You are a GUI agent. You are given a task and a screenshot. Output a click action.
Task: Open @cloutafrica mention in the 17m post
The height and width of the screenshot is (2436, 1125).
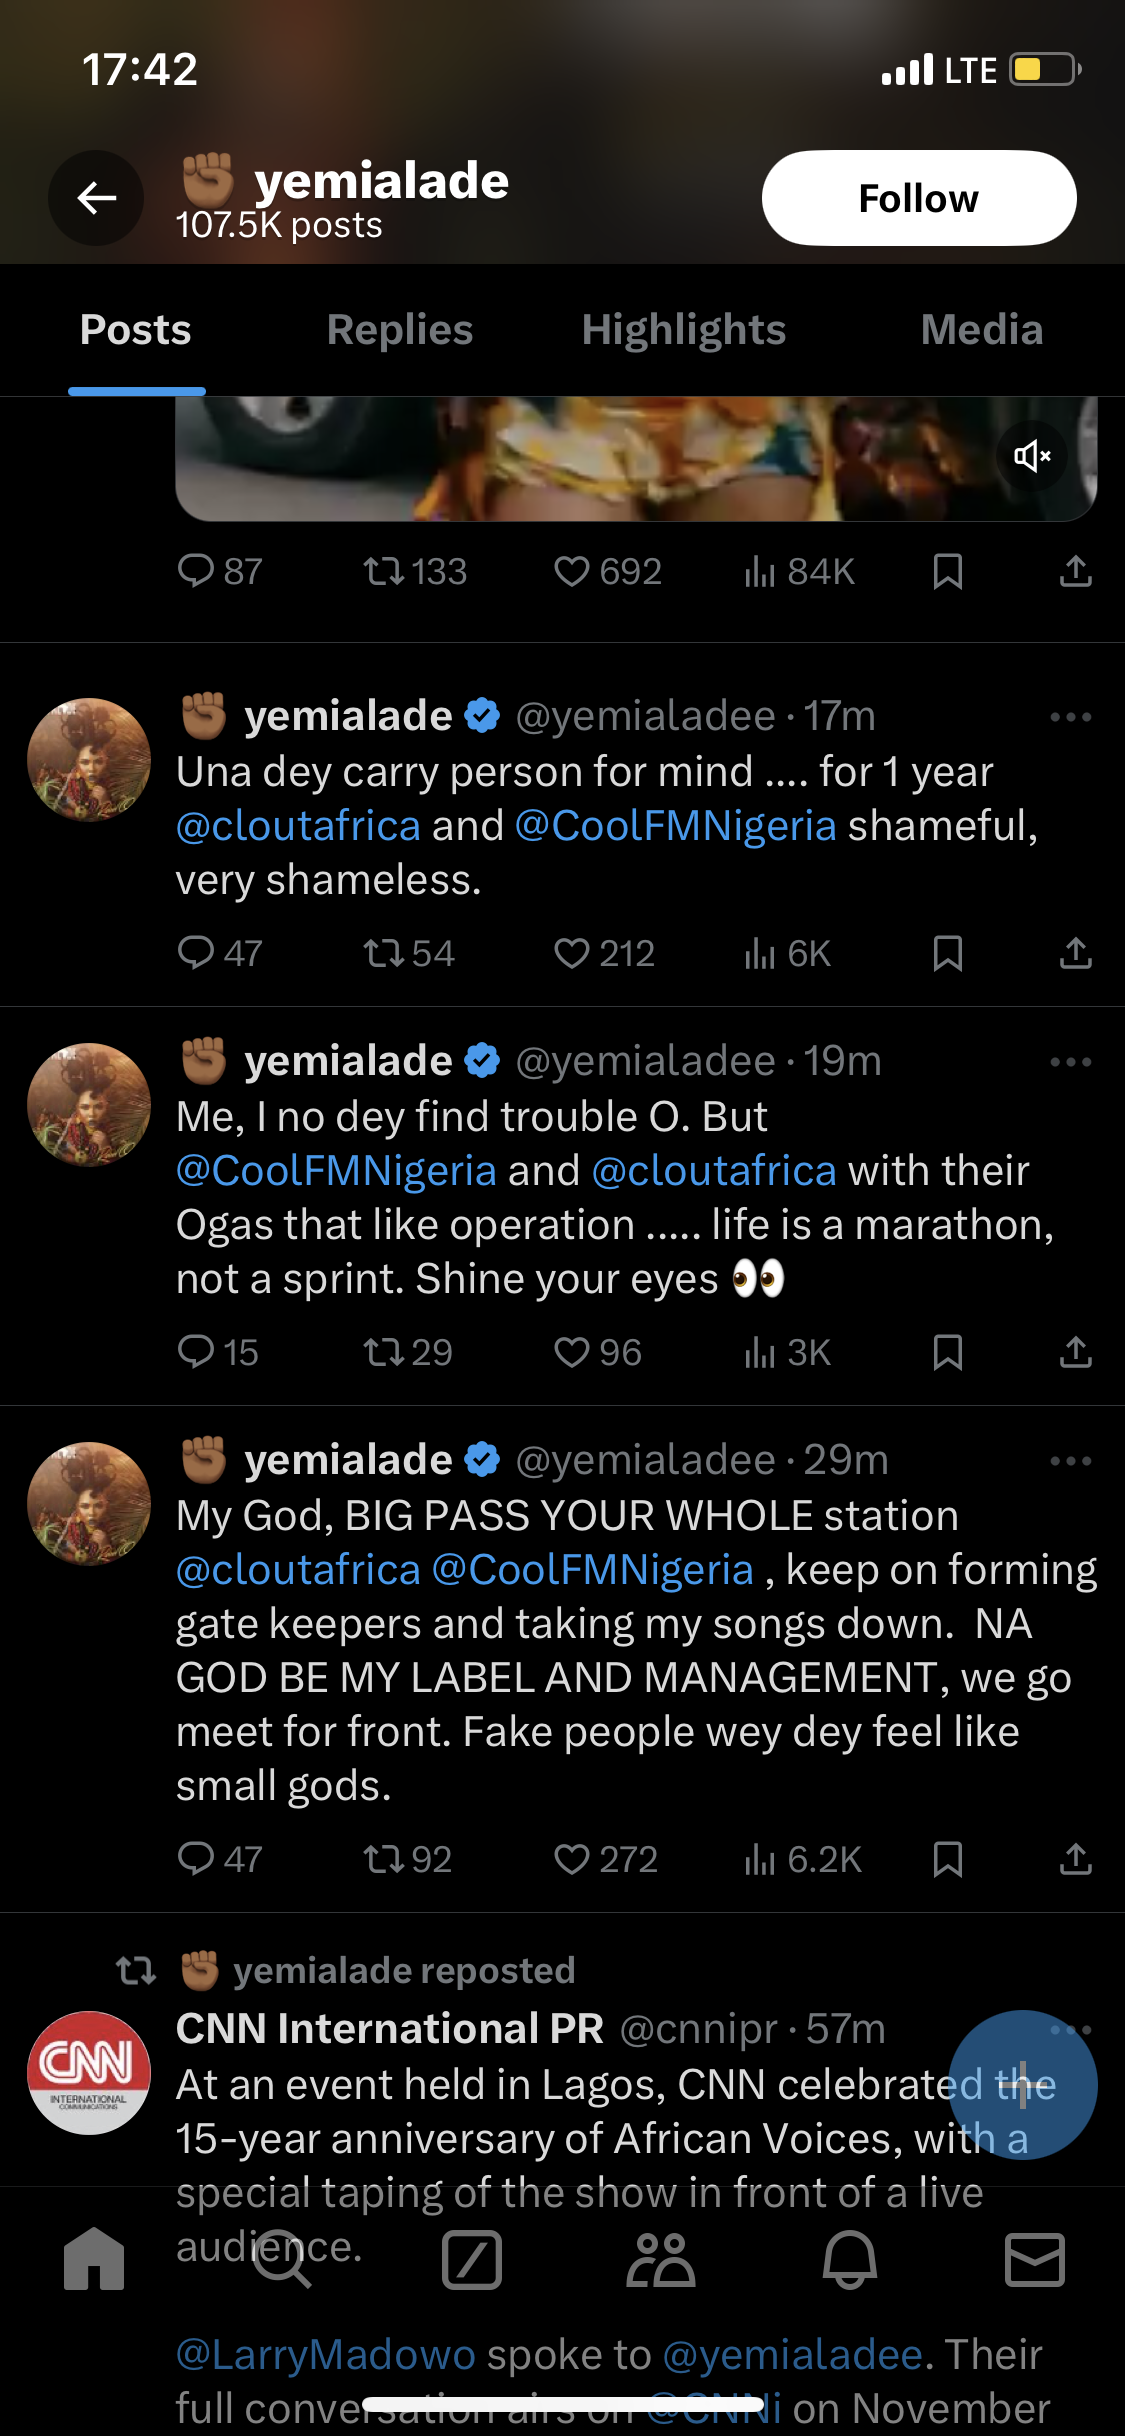tap(298, 826)
